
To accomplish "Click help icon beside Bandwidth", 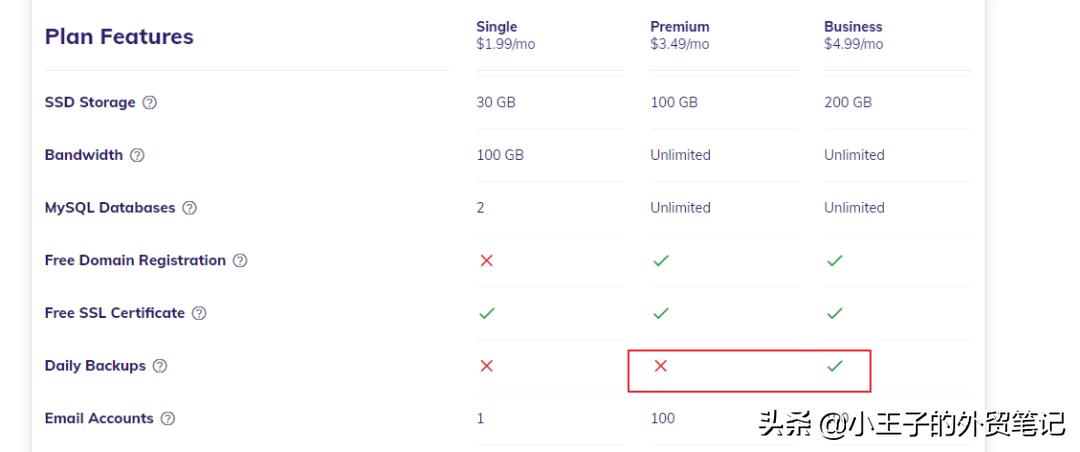I will [137, 156].
